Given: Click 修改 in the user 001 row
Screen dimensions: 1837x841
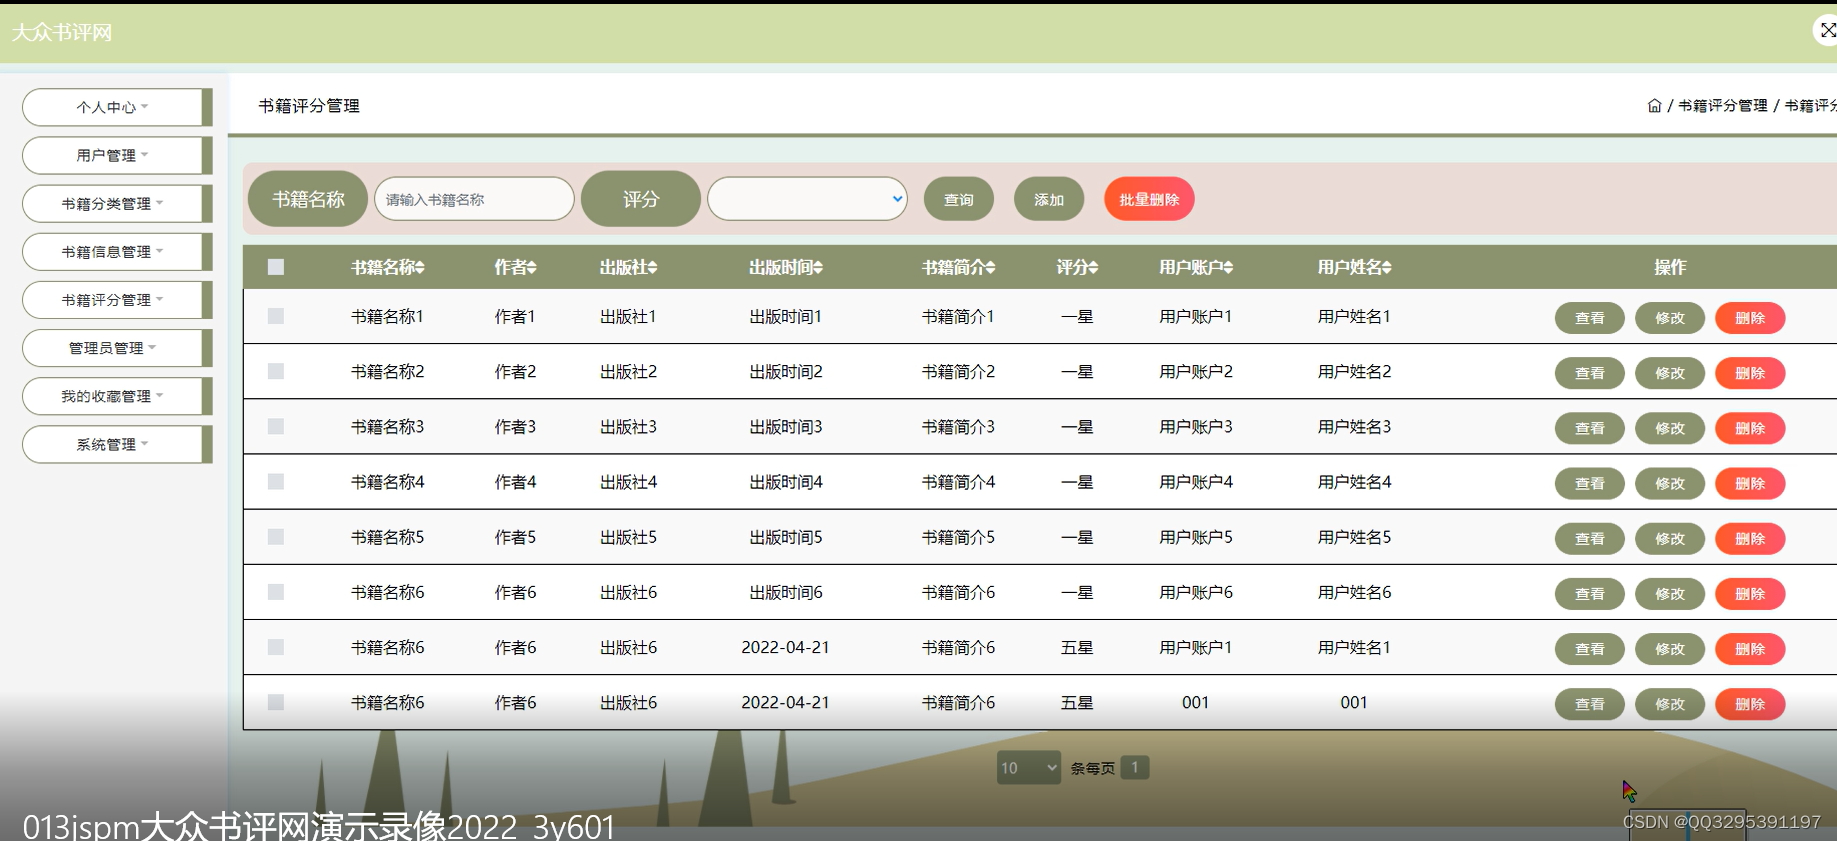Looking at the screenshot, I should 1670,704.
